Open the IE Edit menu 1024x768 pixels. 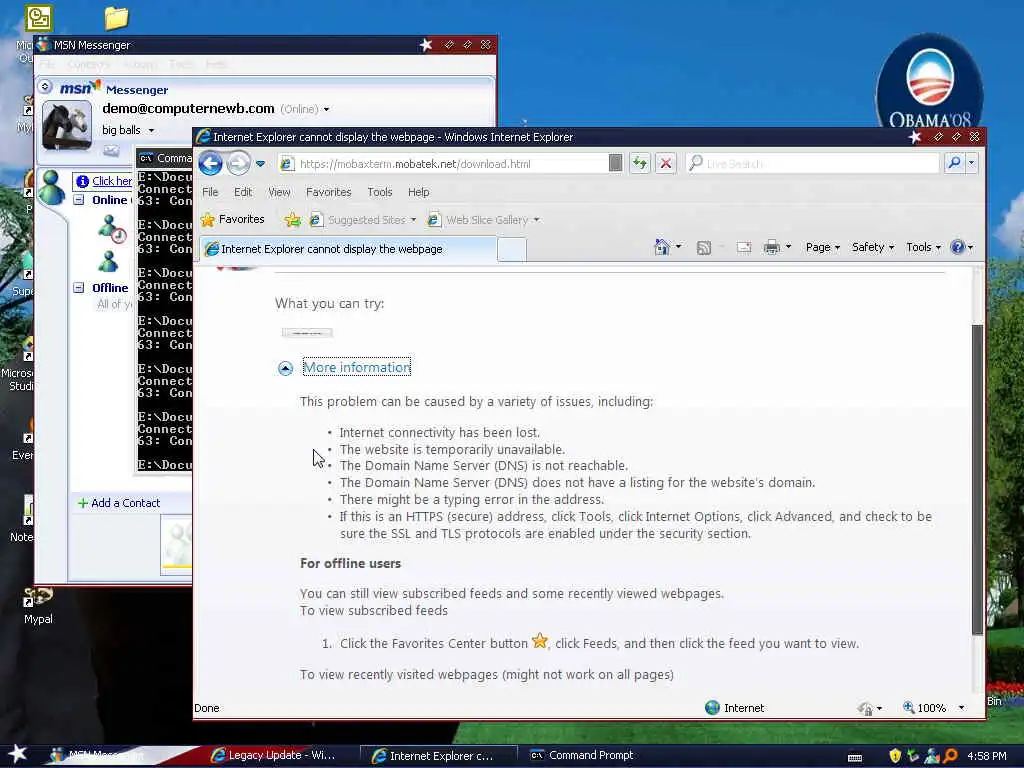(243, 192)
